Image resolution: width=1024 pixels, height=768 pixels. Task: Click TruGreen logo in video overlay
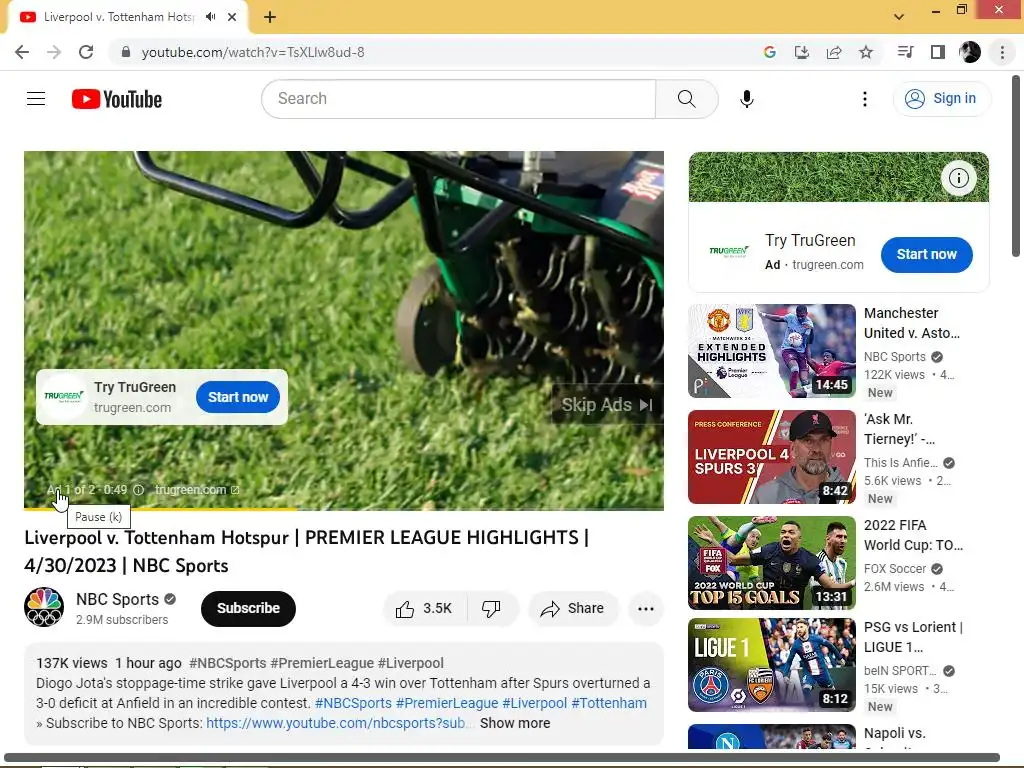pos(63,396)
